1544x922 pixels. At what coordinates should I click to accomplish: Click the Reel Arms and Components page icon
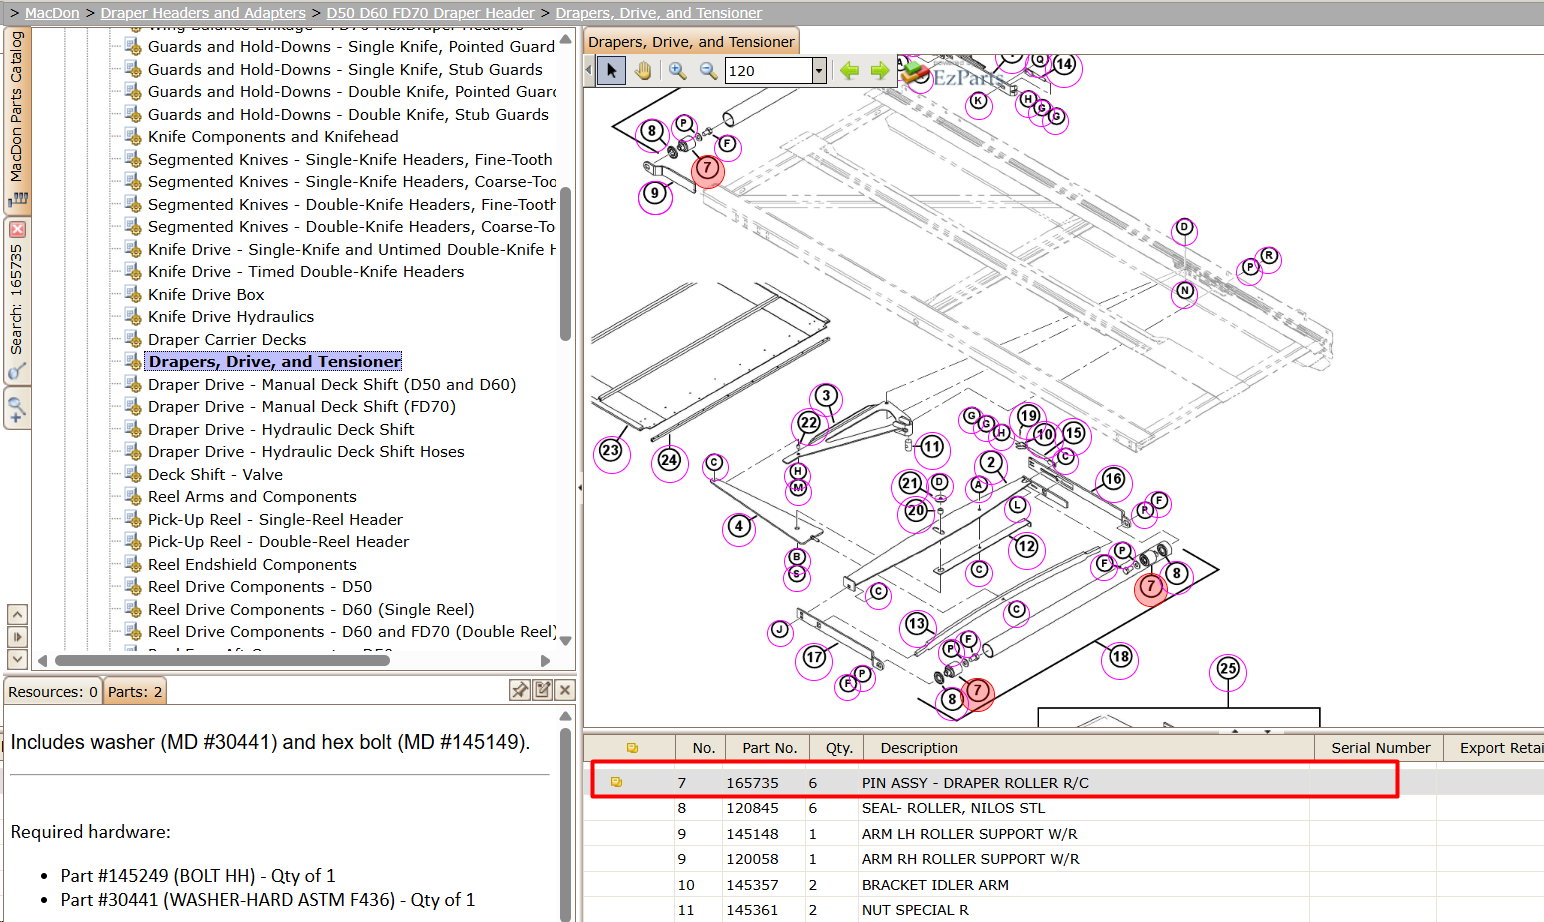tap(132, 496)
